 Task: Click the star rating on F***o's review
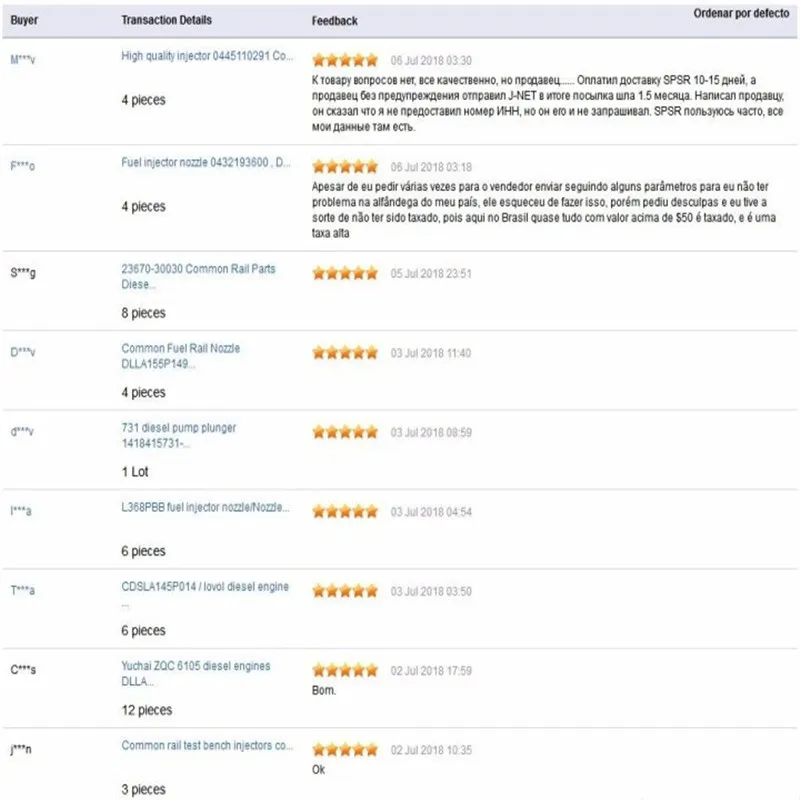tap(345, 166)
